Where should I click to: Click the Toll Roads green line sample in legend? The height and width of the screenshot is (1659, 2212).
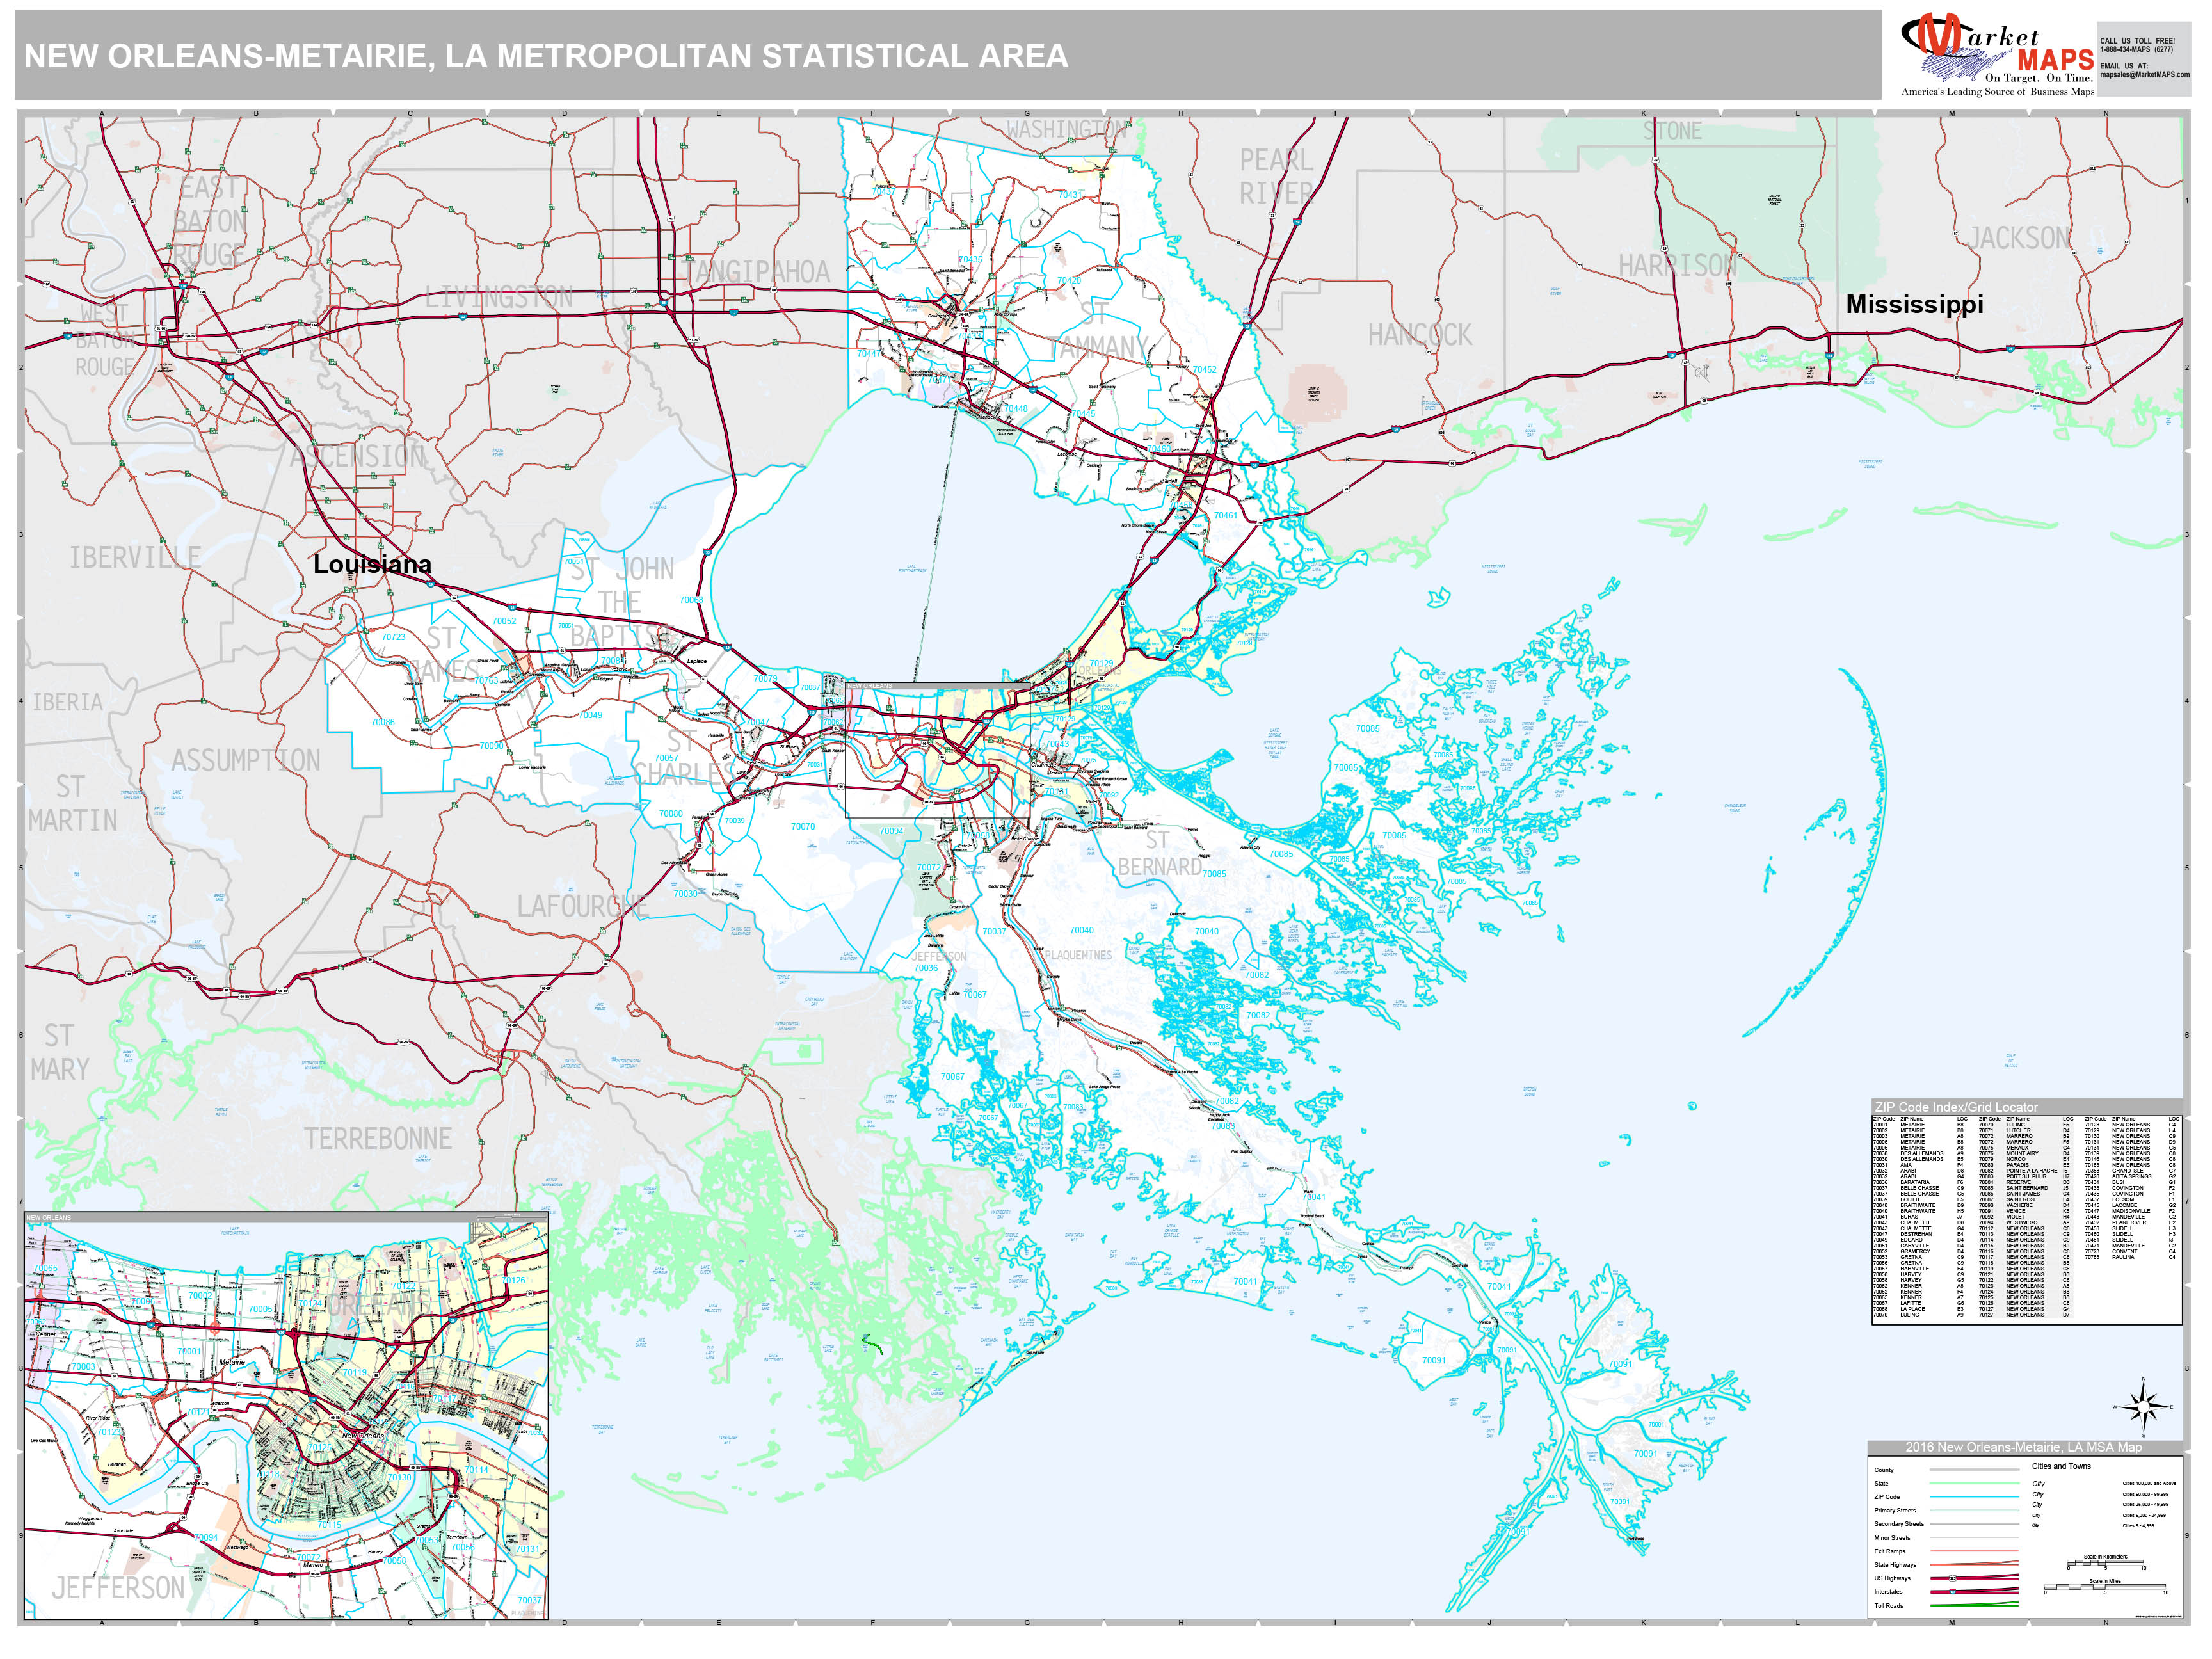(1975, 1605)
